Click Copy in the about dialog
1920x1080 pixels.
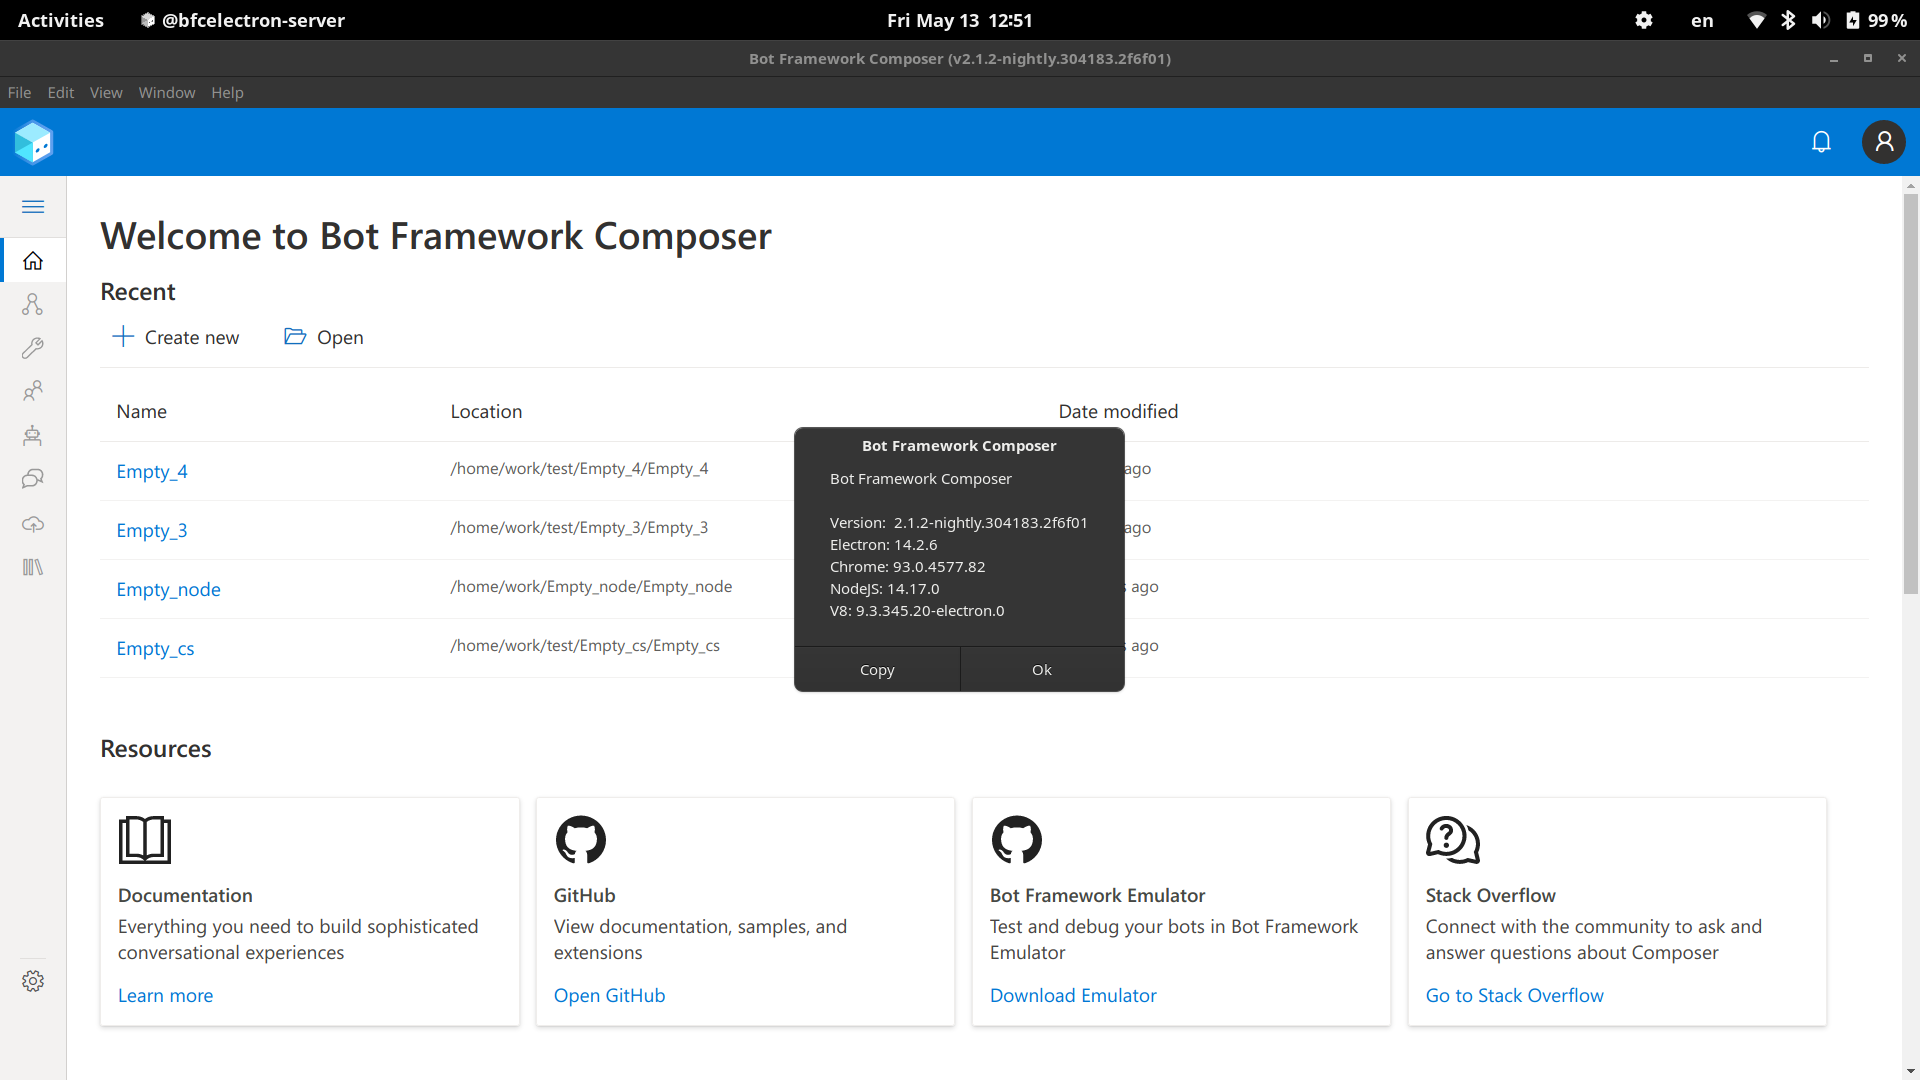click(x=877, y=670)
